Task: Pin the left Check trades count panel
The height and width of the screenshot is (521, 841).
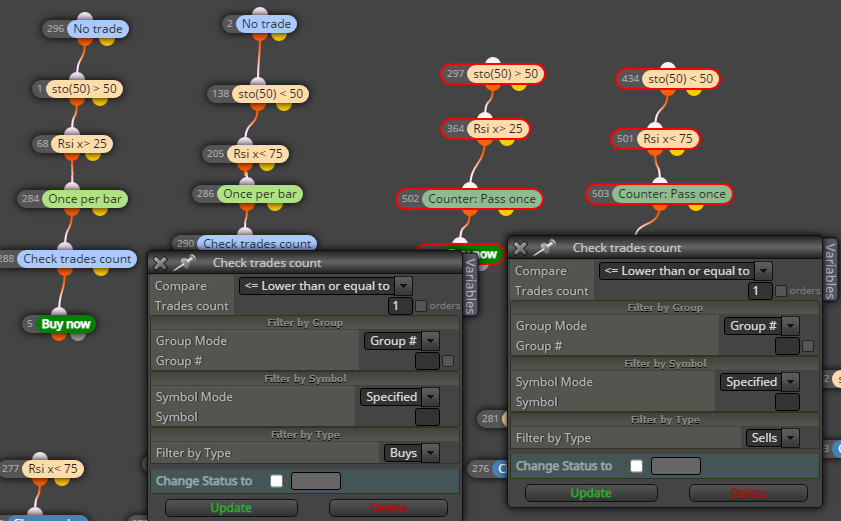Action: tap(185, 262)
